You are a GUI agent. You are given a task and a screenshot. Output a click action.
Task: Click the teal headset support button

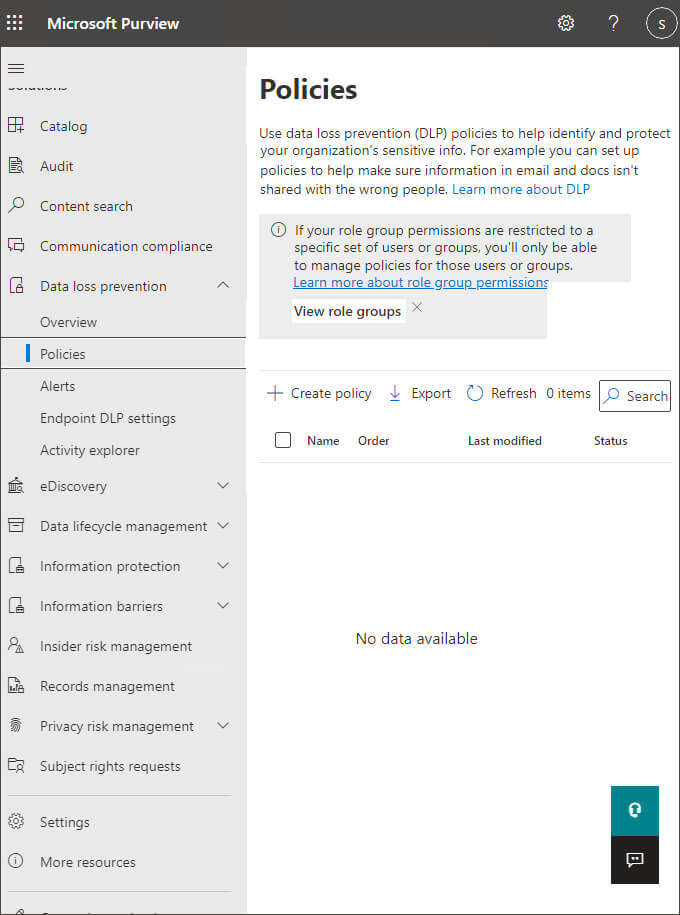point(634,811)
